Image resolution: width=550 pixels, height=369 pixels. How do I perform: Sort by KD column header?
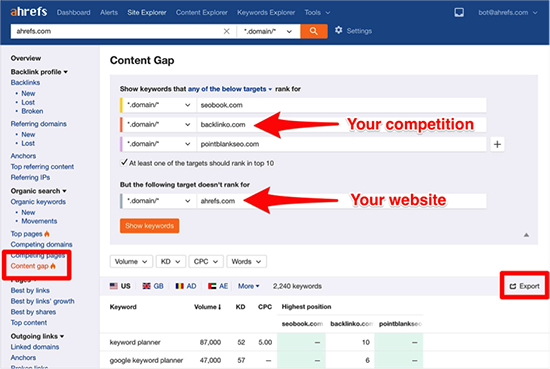pyautogui.click(x=240, y=307)
